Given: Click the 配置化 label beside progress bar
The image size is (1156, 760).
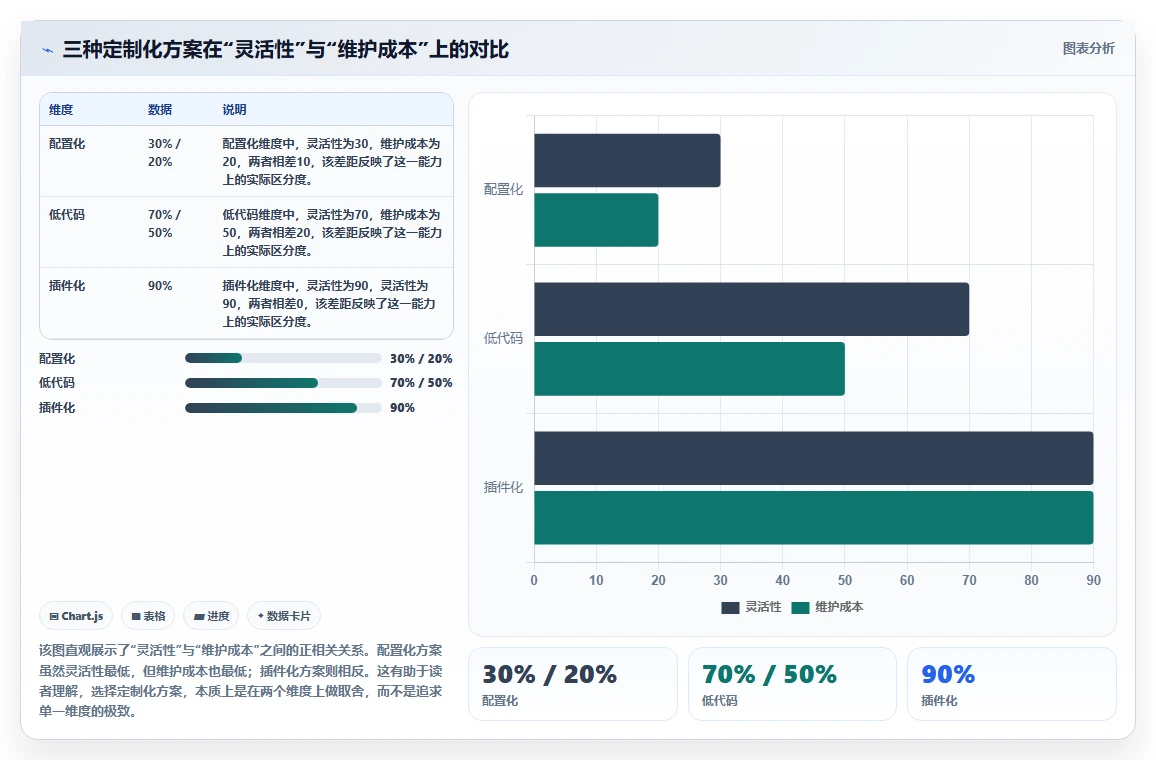Looking at the screenshot, I should [57, 358].
